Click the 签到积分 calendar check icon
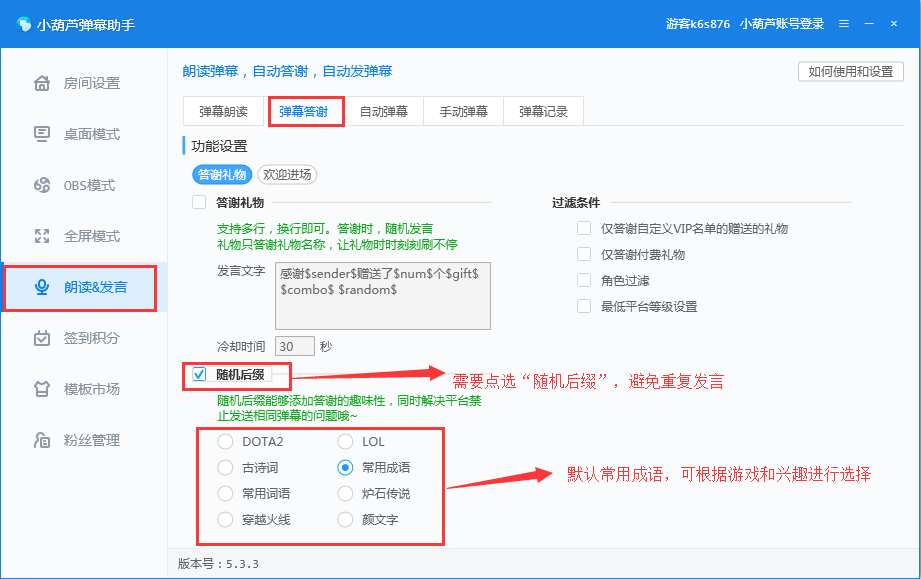Screen dimensions: 921x579 tap(42, 338)
